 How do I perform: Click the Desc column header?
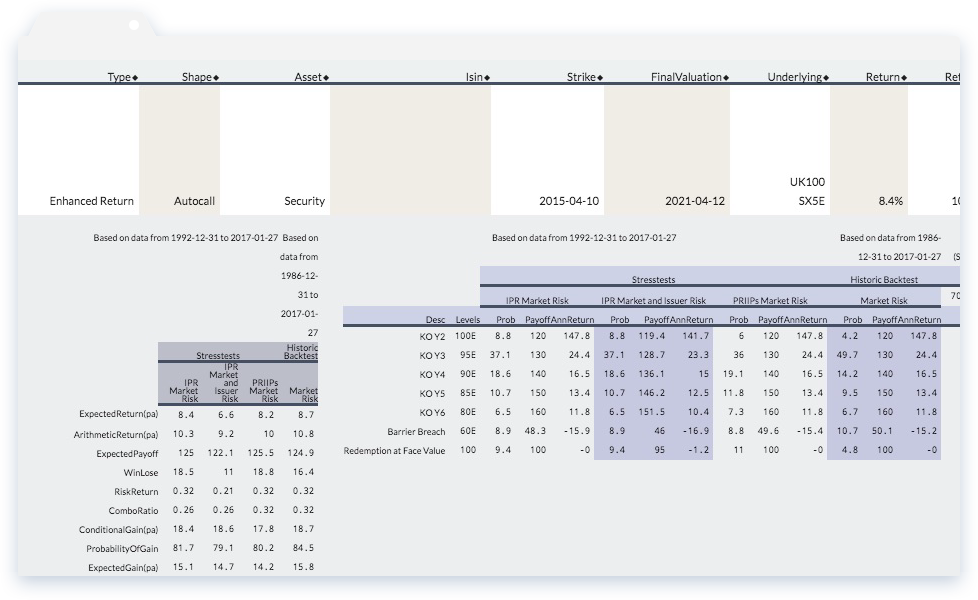coord(435,319)
